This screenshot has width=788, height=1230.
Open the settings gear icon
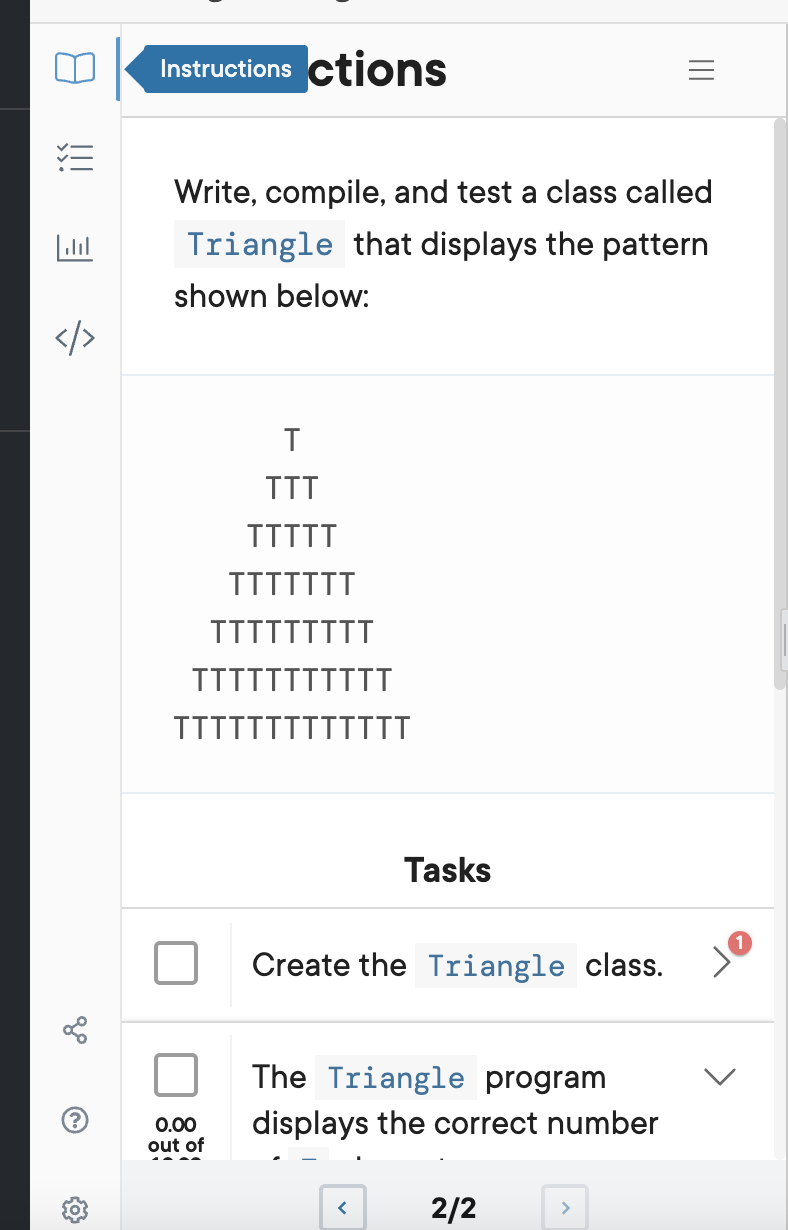[x=74, y=1209]
